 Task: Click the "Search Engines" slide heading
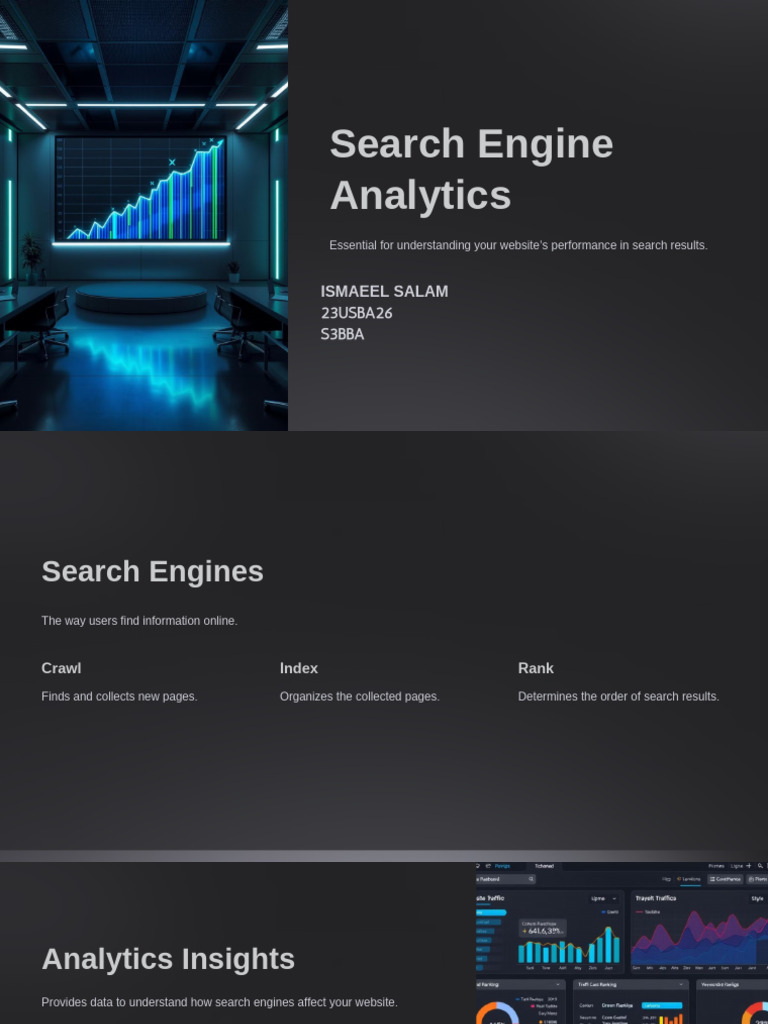tap(152, 571)
